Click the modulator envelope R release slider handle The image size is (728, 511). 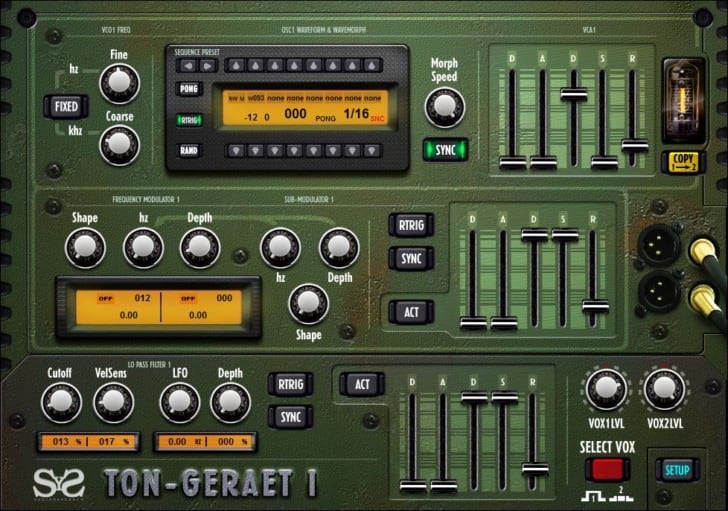[596, 306]
